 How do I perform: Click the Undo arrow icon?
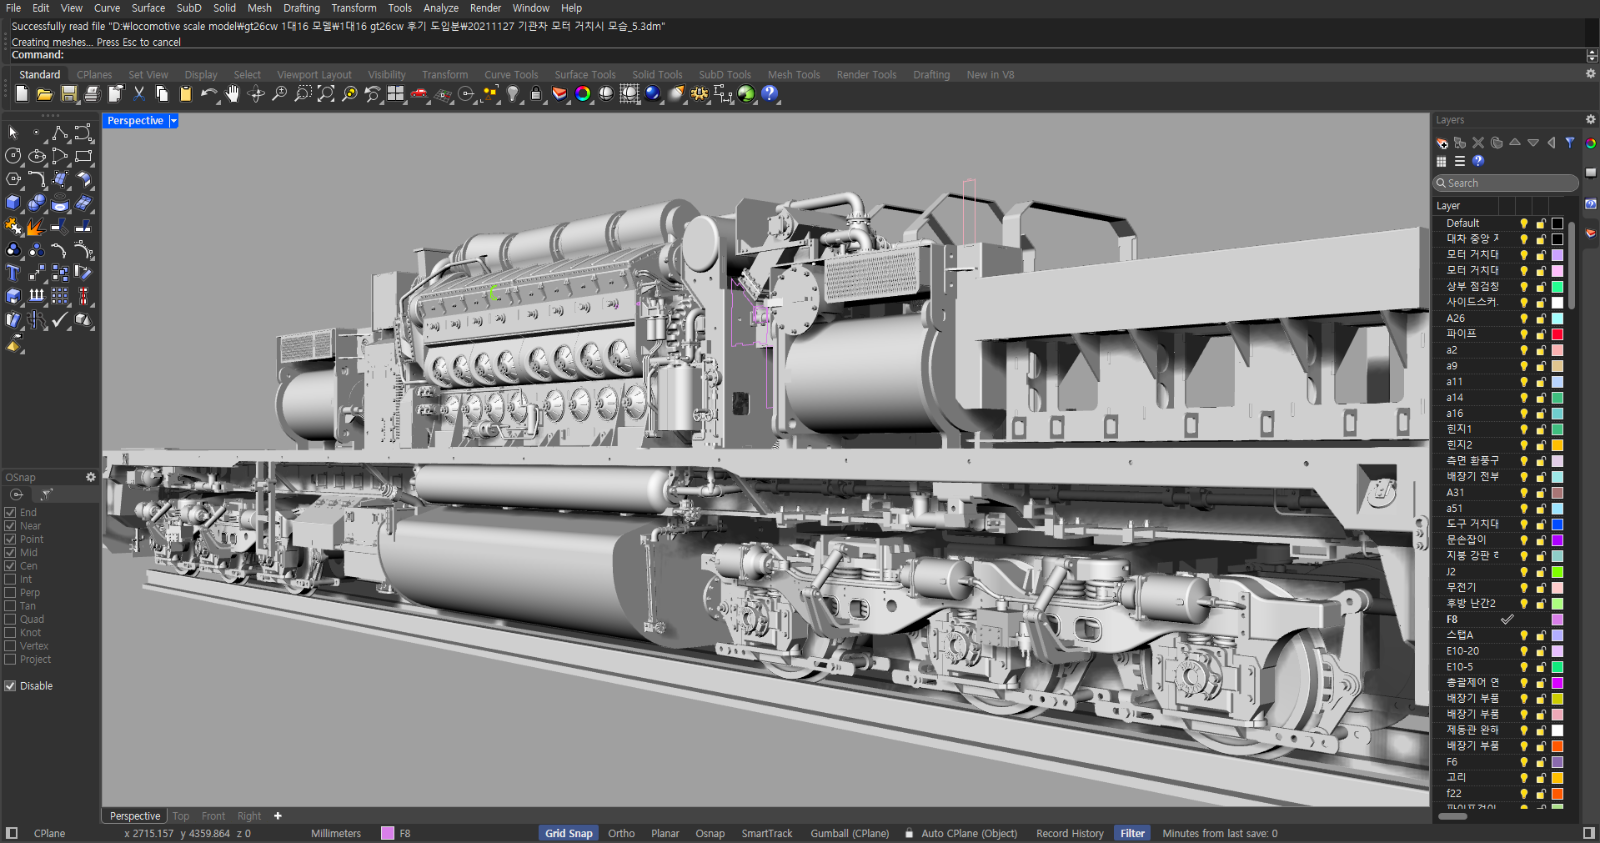point(208,94)
